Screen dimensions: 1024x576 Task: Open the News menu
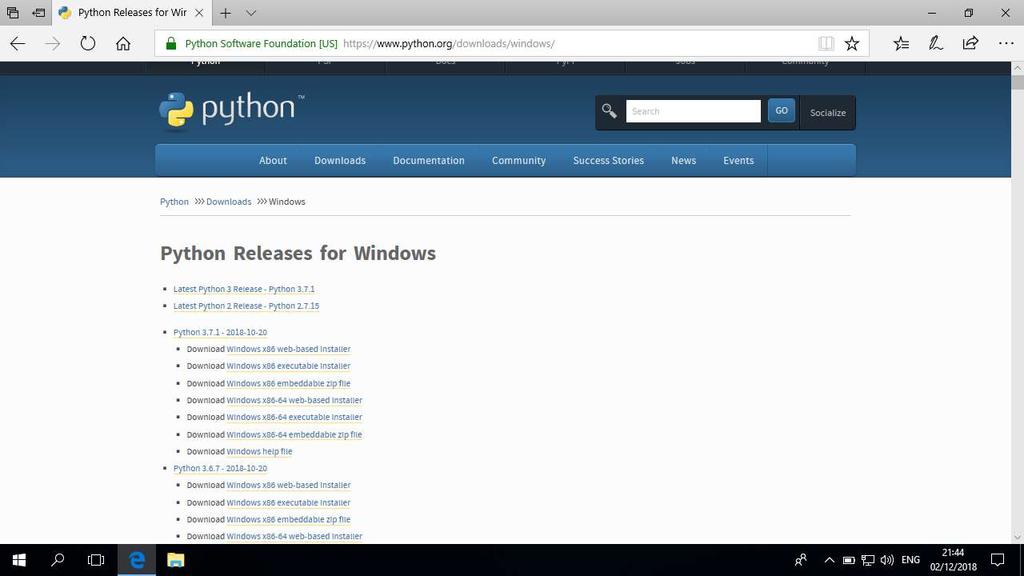point(683,161)
